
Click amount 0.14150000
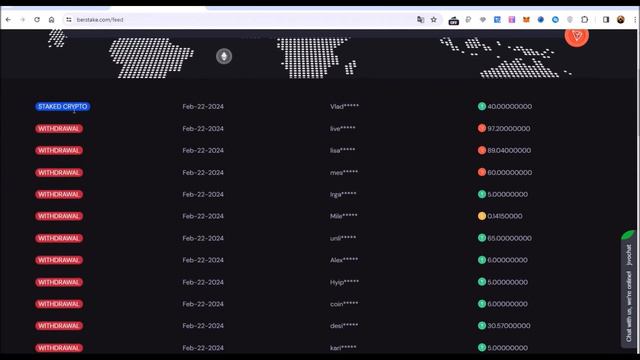[504, 216]
